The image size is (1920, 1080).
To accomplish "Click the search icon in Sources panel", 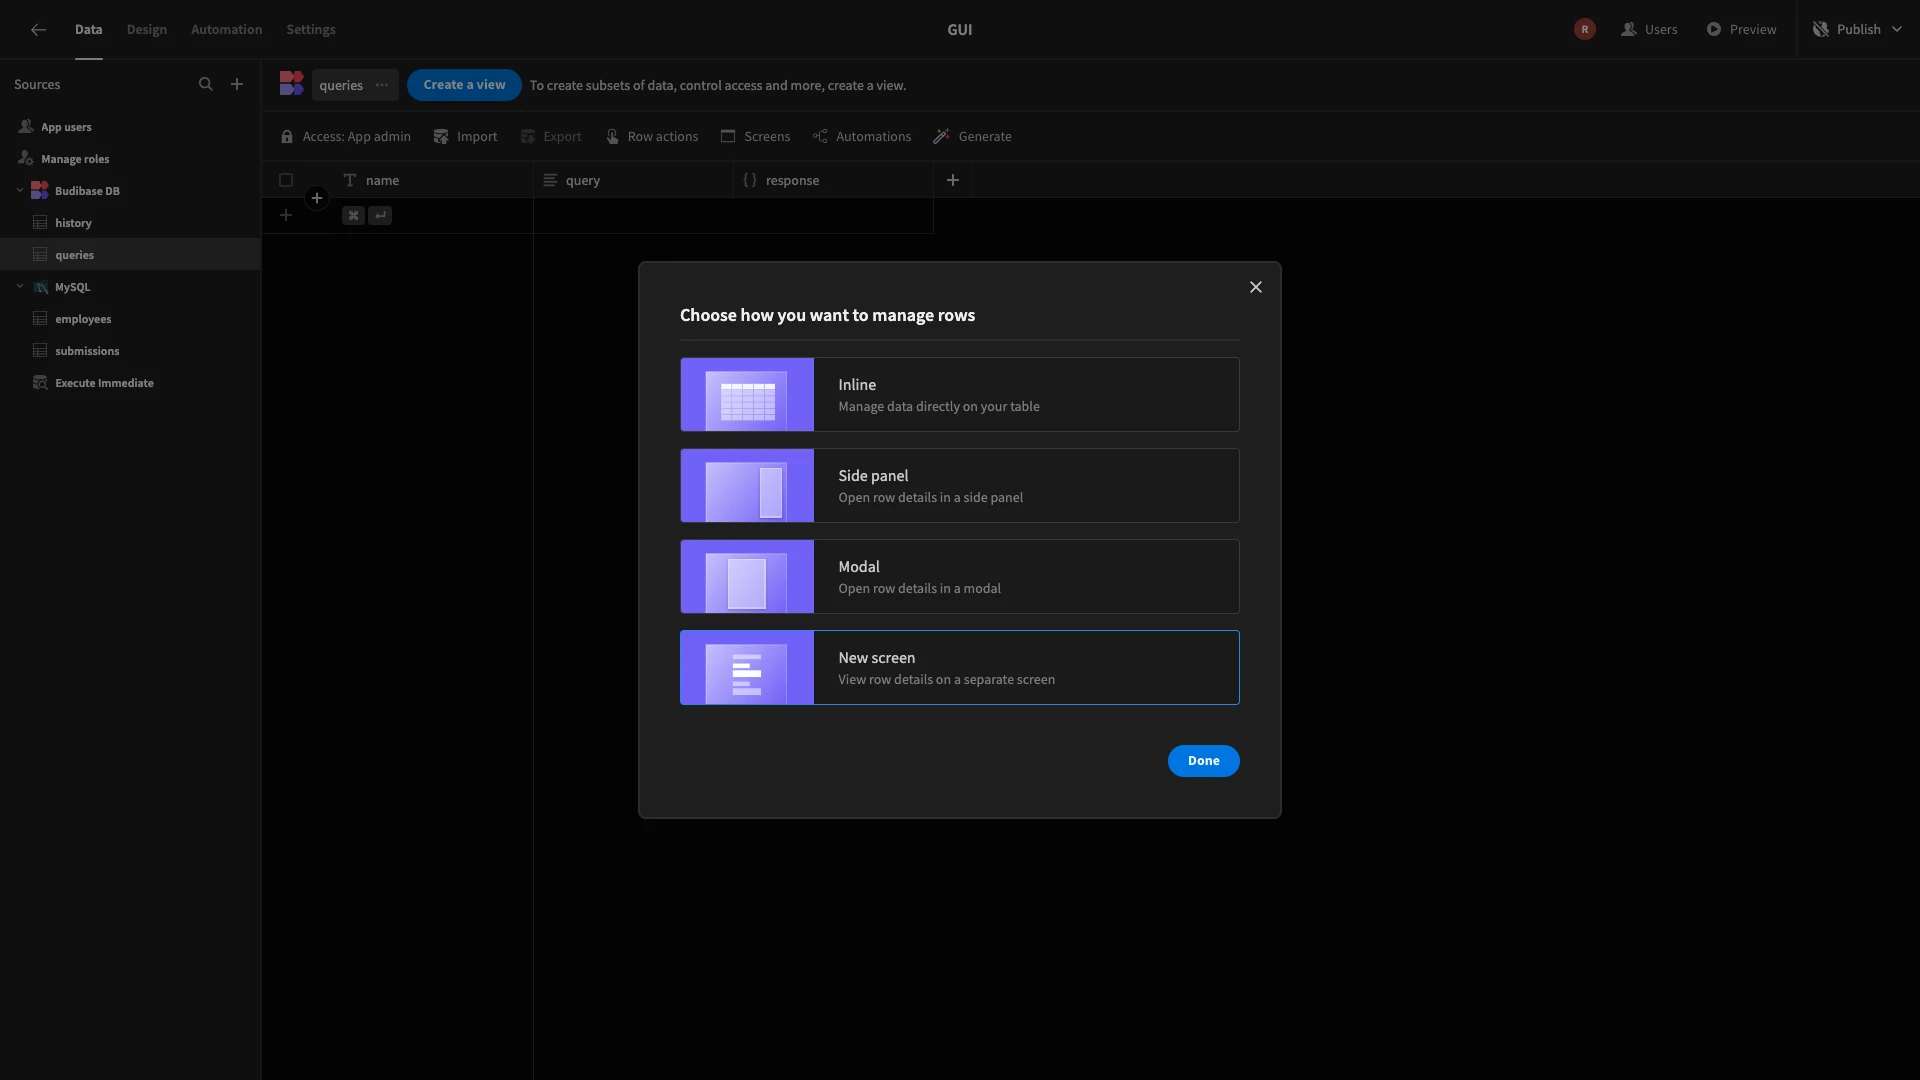I will click(x=205, y=84).
